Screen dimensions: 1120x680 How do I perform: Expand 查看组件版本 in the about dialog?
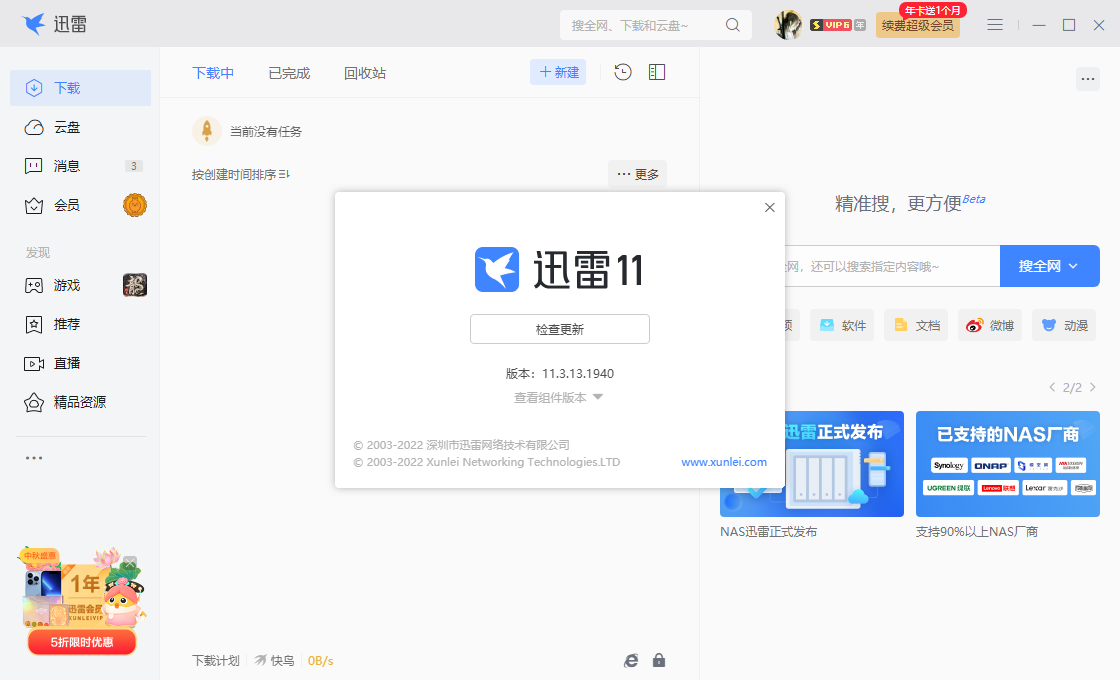click(x=559, y=395)
